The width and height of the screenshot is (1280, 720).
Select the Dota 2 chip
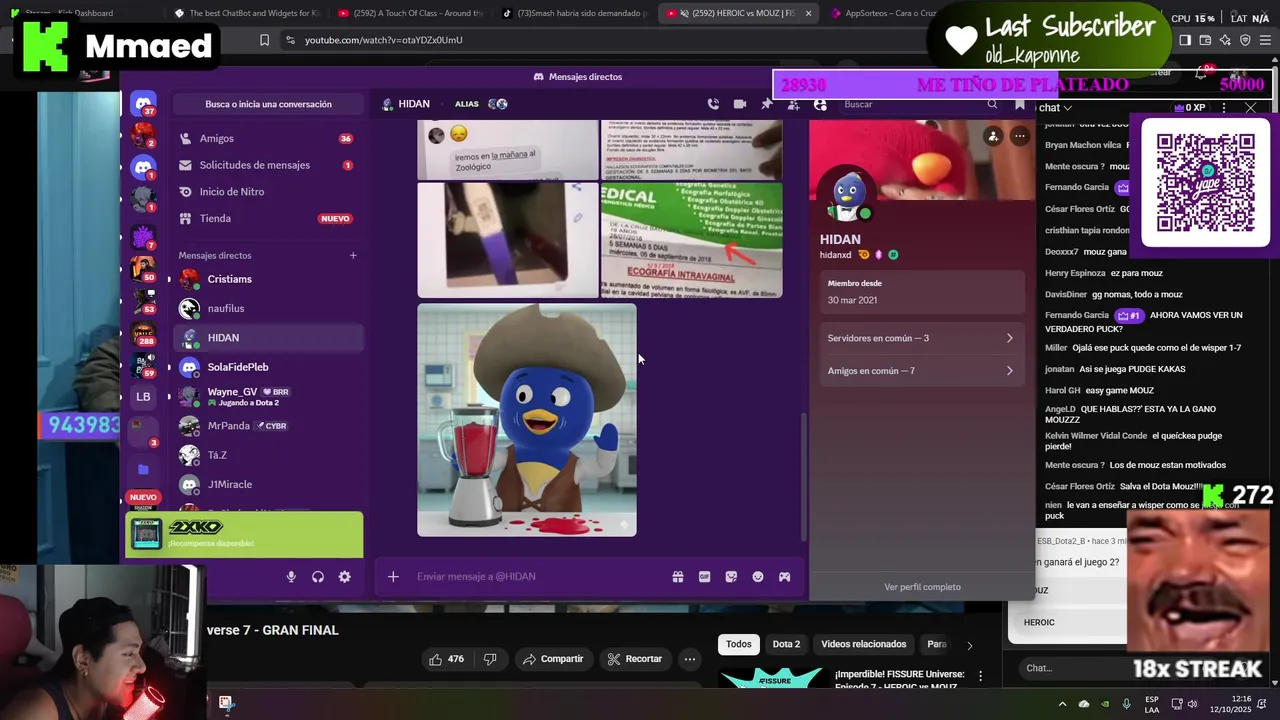[786, 645]
